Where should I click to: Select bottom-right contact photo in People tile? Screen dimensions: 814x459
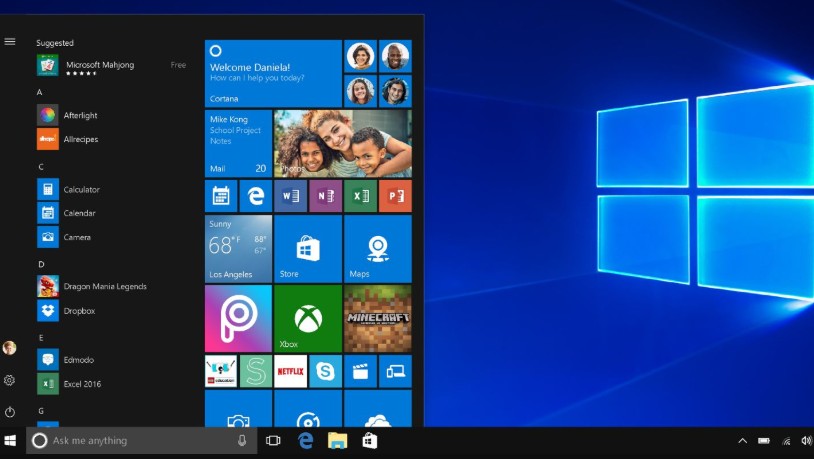(x=395, y=91)
